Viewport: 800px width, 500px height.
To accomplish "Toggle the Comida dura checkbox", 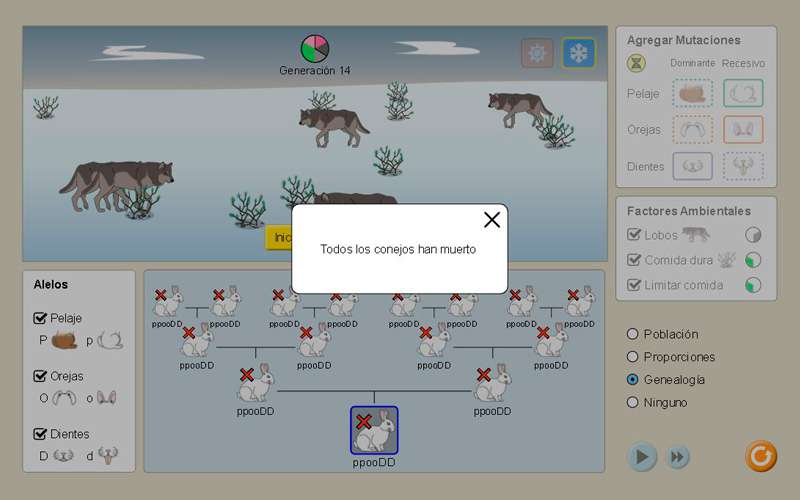I will click(x=634, y=260).
